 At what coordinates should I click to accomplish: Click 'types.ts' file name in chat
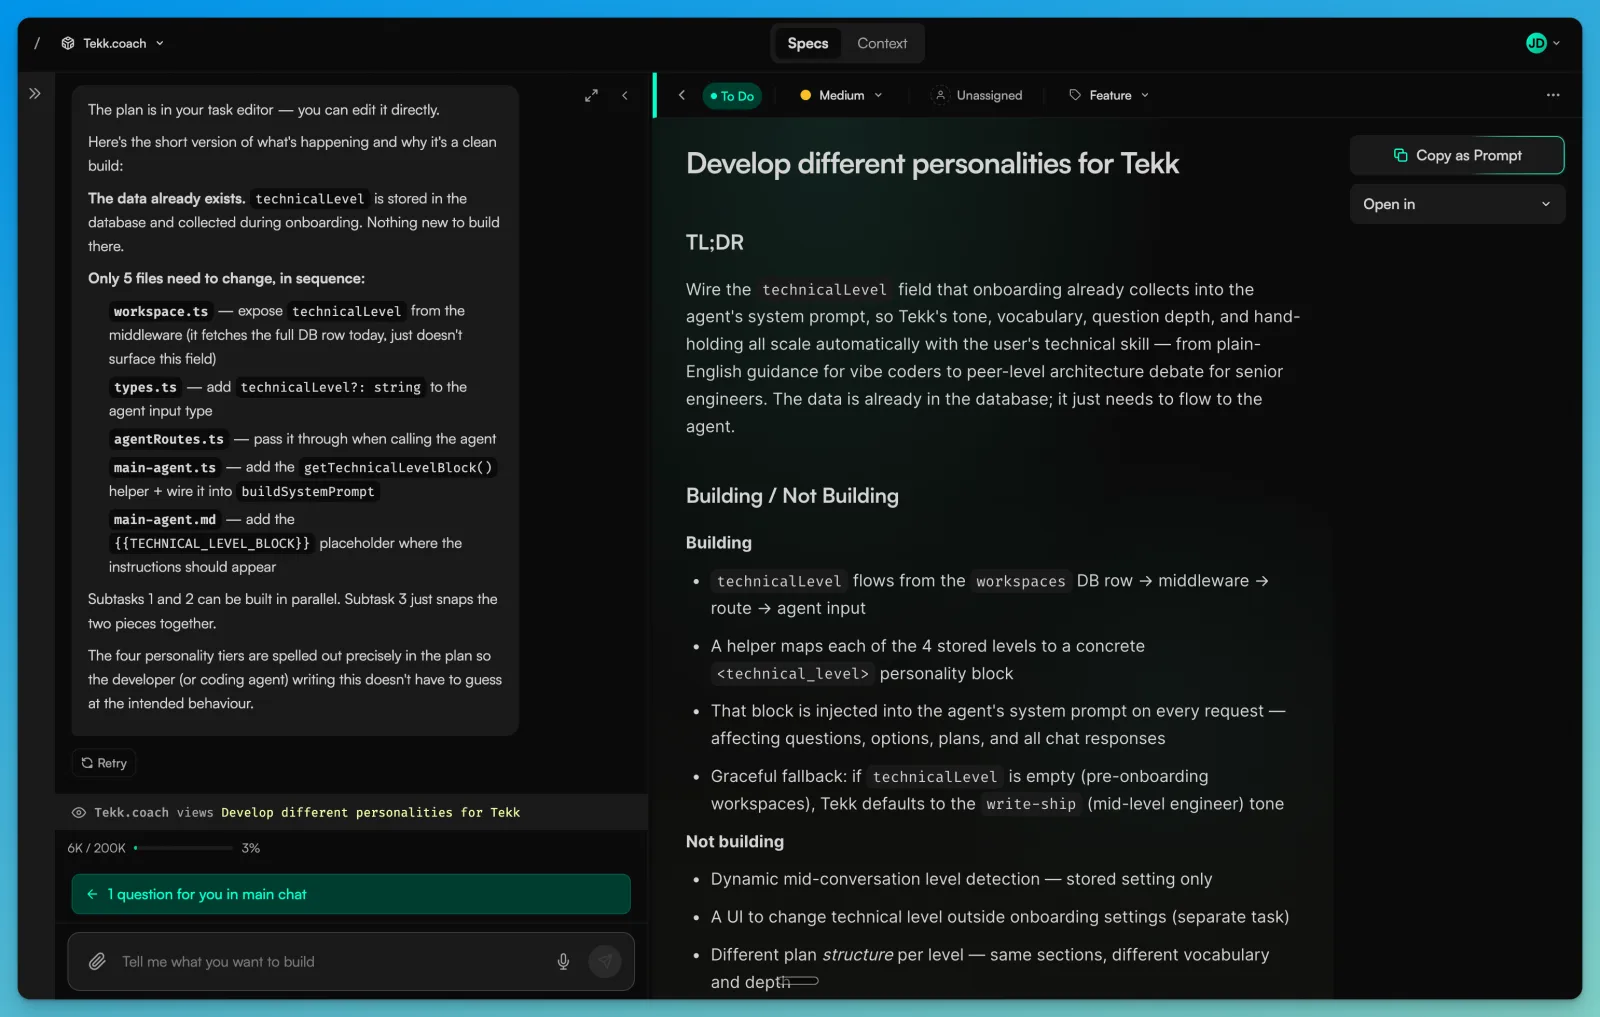[145, 387]
